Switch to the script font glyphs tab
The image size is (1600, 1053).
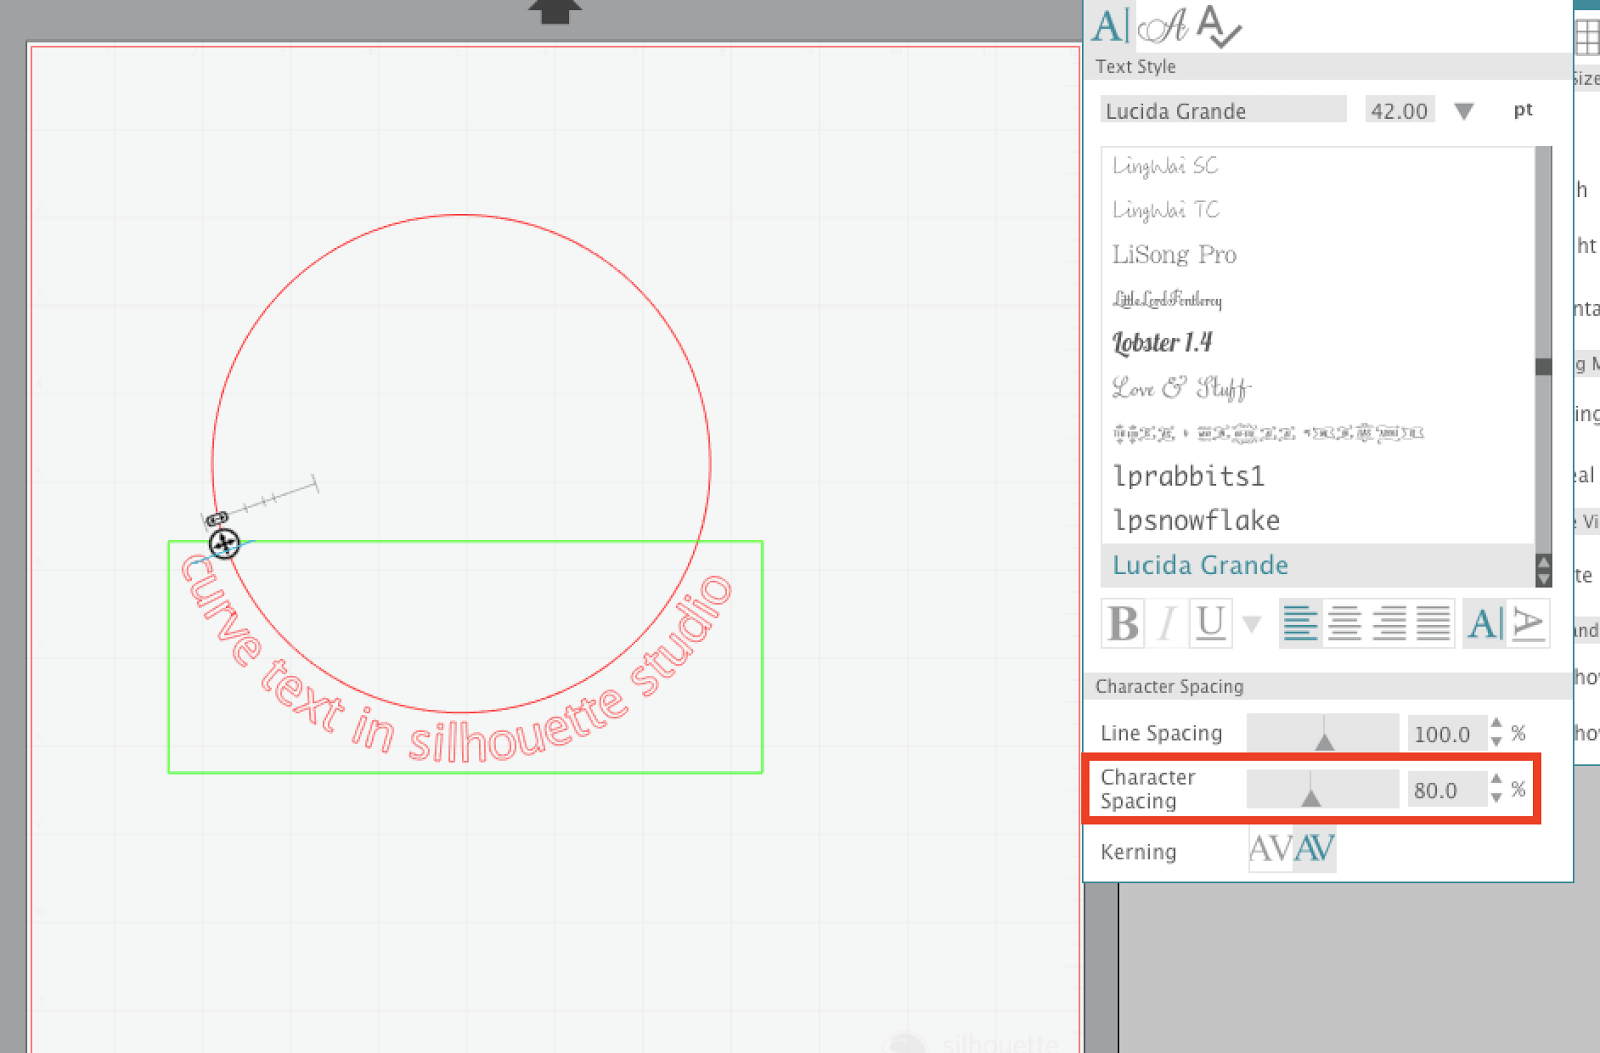point(1163,26)
